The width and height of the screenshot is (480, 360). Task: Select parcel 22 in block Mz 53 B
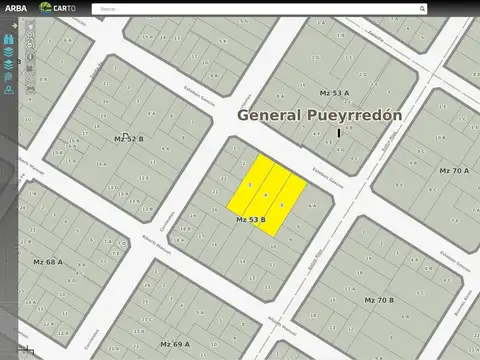tap(223, 179)
